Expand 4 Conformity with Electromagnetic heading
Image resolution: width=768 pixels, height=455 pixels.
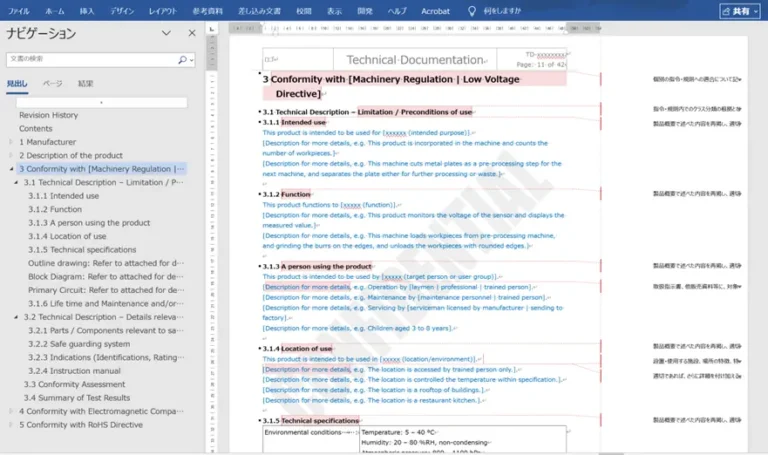[12, 411]
